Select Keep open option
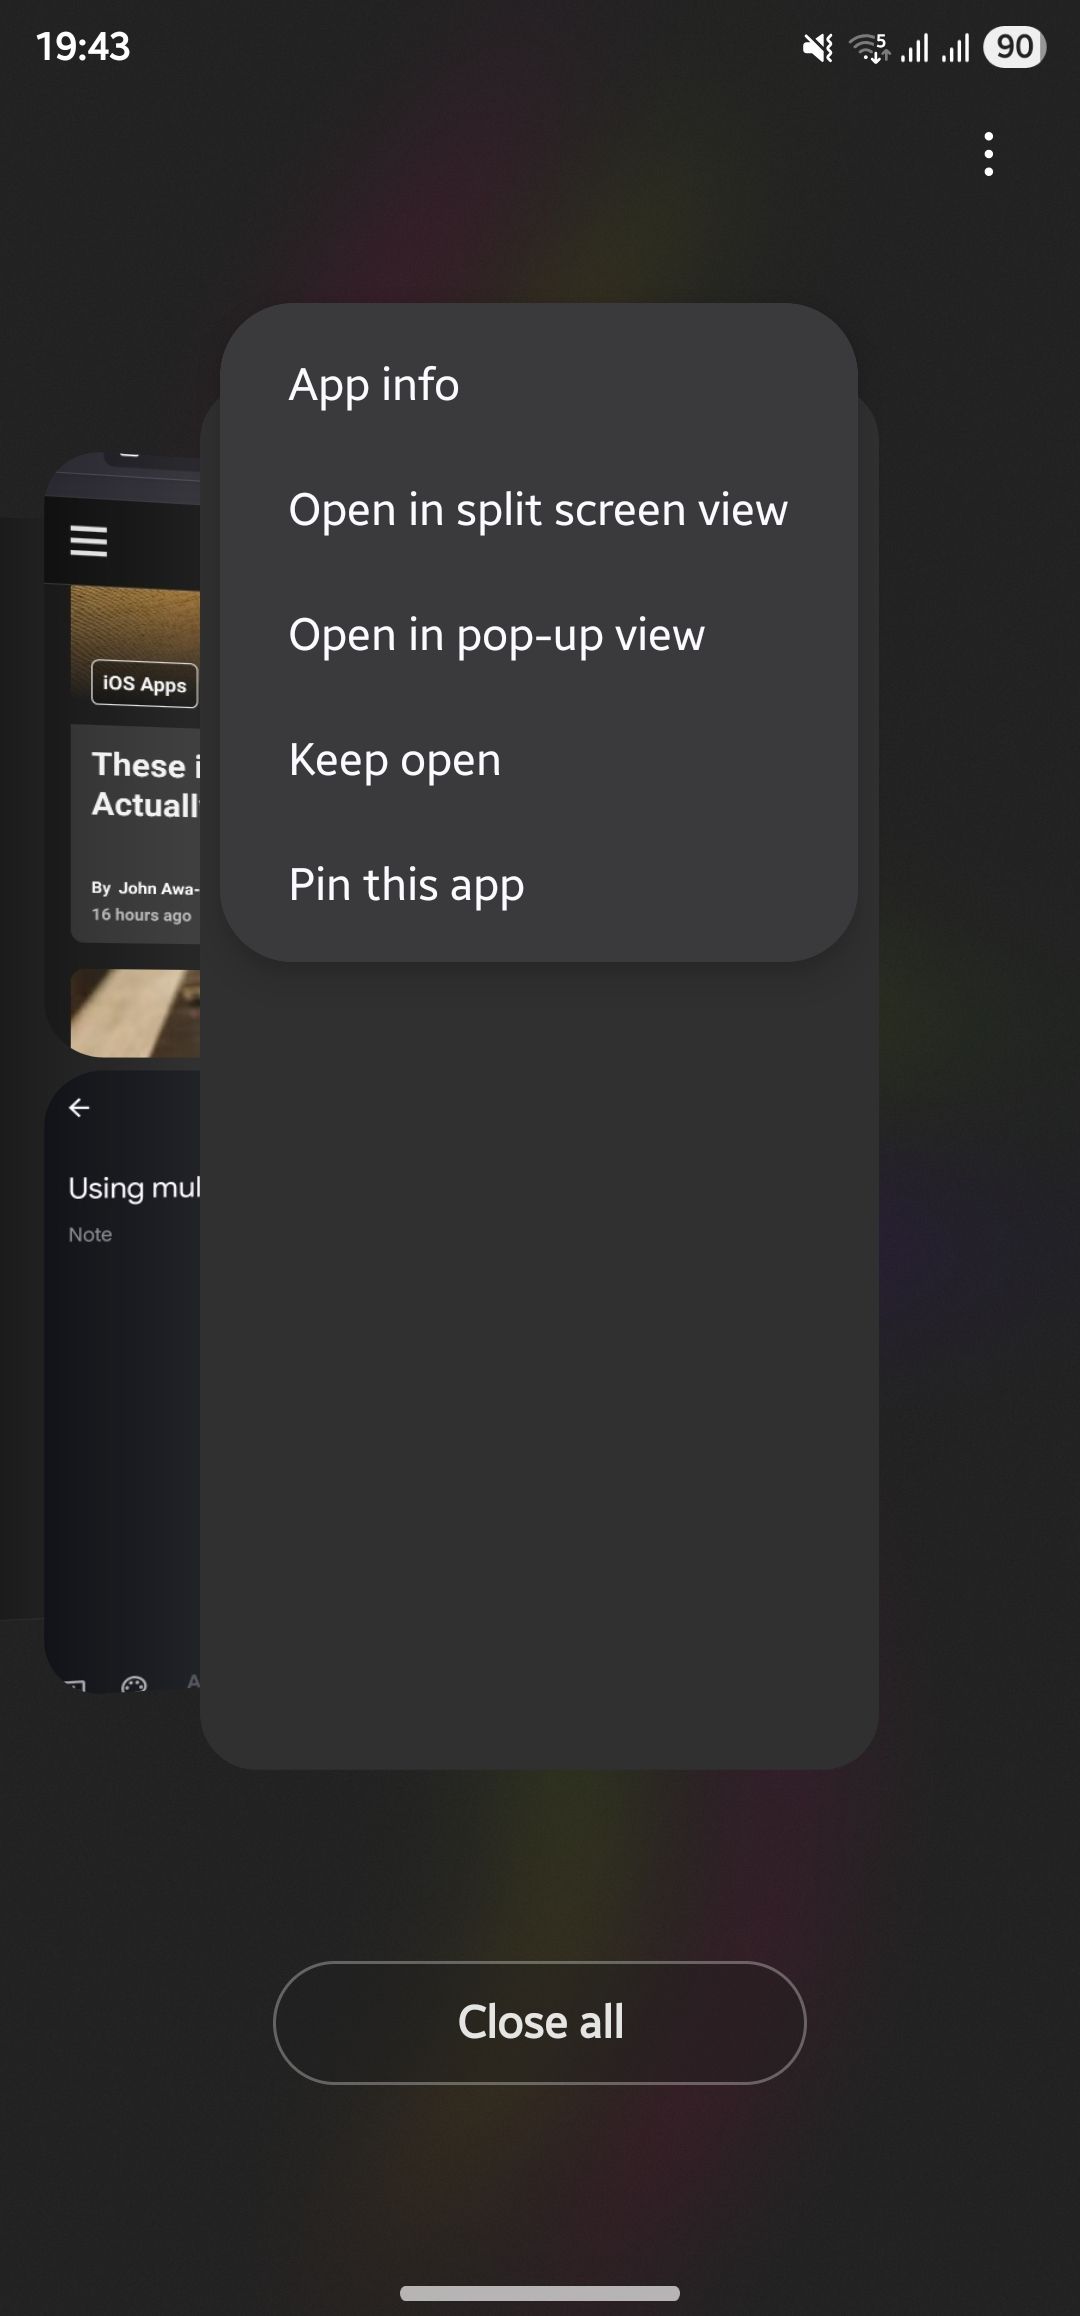Image resolution: width=1080 pixels, height=2316 pixels. (539, 760)
